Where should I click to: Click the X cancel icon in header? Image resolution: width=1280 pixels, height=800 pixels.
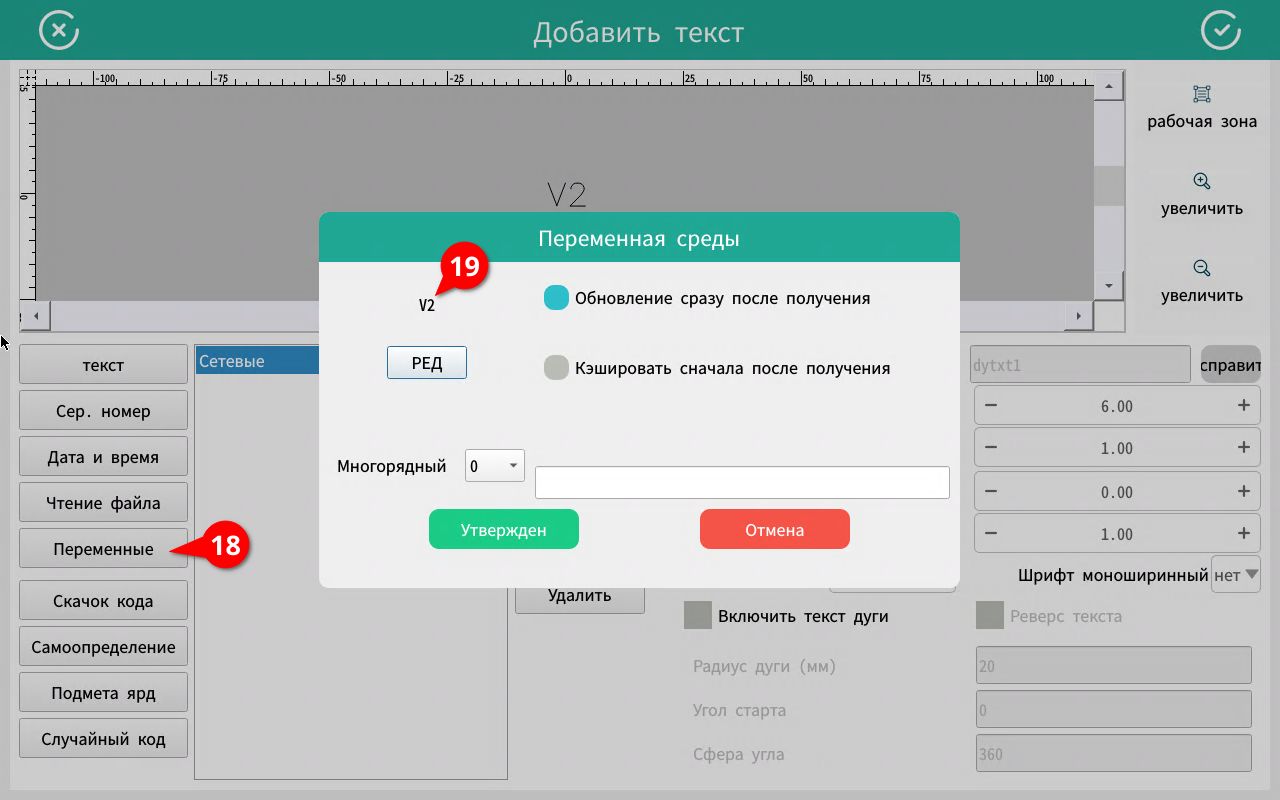coord(59,30)
